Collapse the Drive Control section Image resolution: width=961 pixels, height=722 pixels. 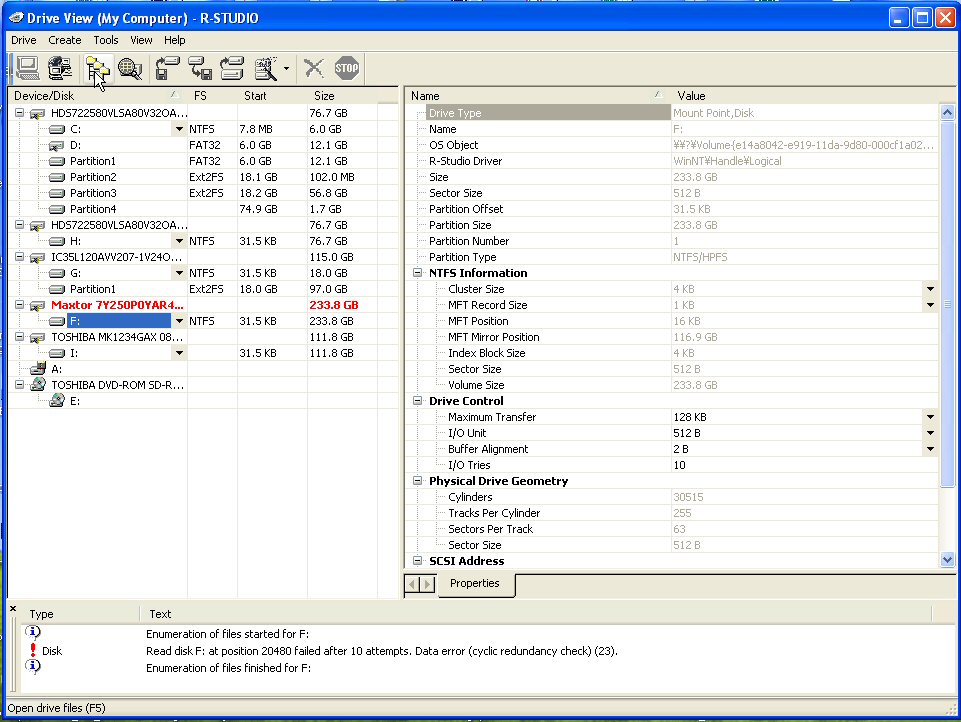(x=417, y=401)
